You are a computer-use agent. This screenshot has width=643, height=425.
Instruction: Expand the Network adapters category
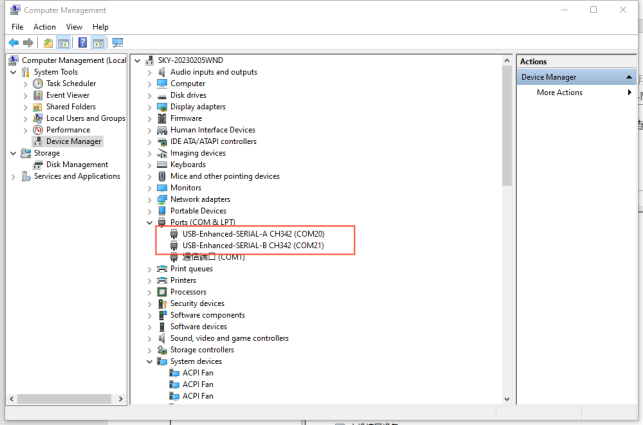point(150,199)
